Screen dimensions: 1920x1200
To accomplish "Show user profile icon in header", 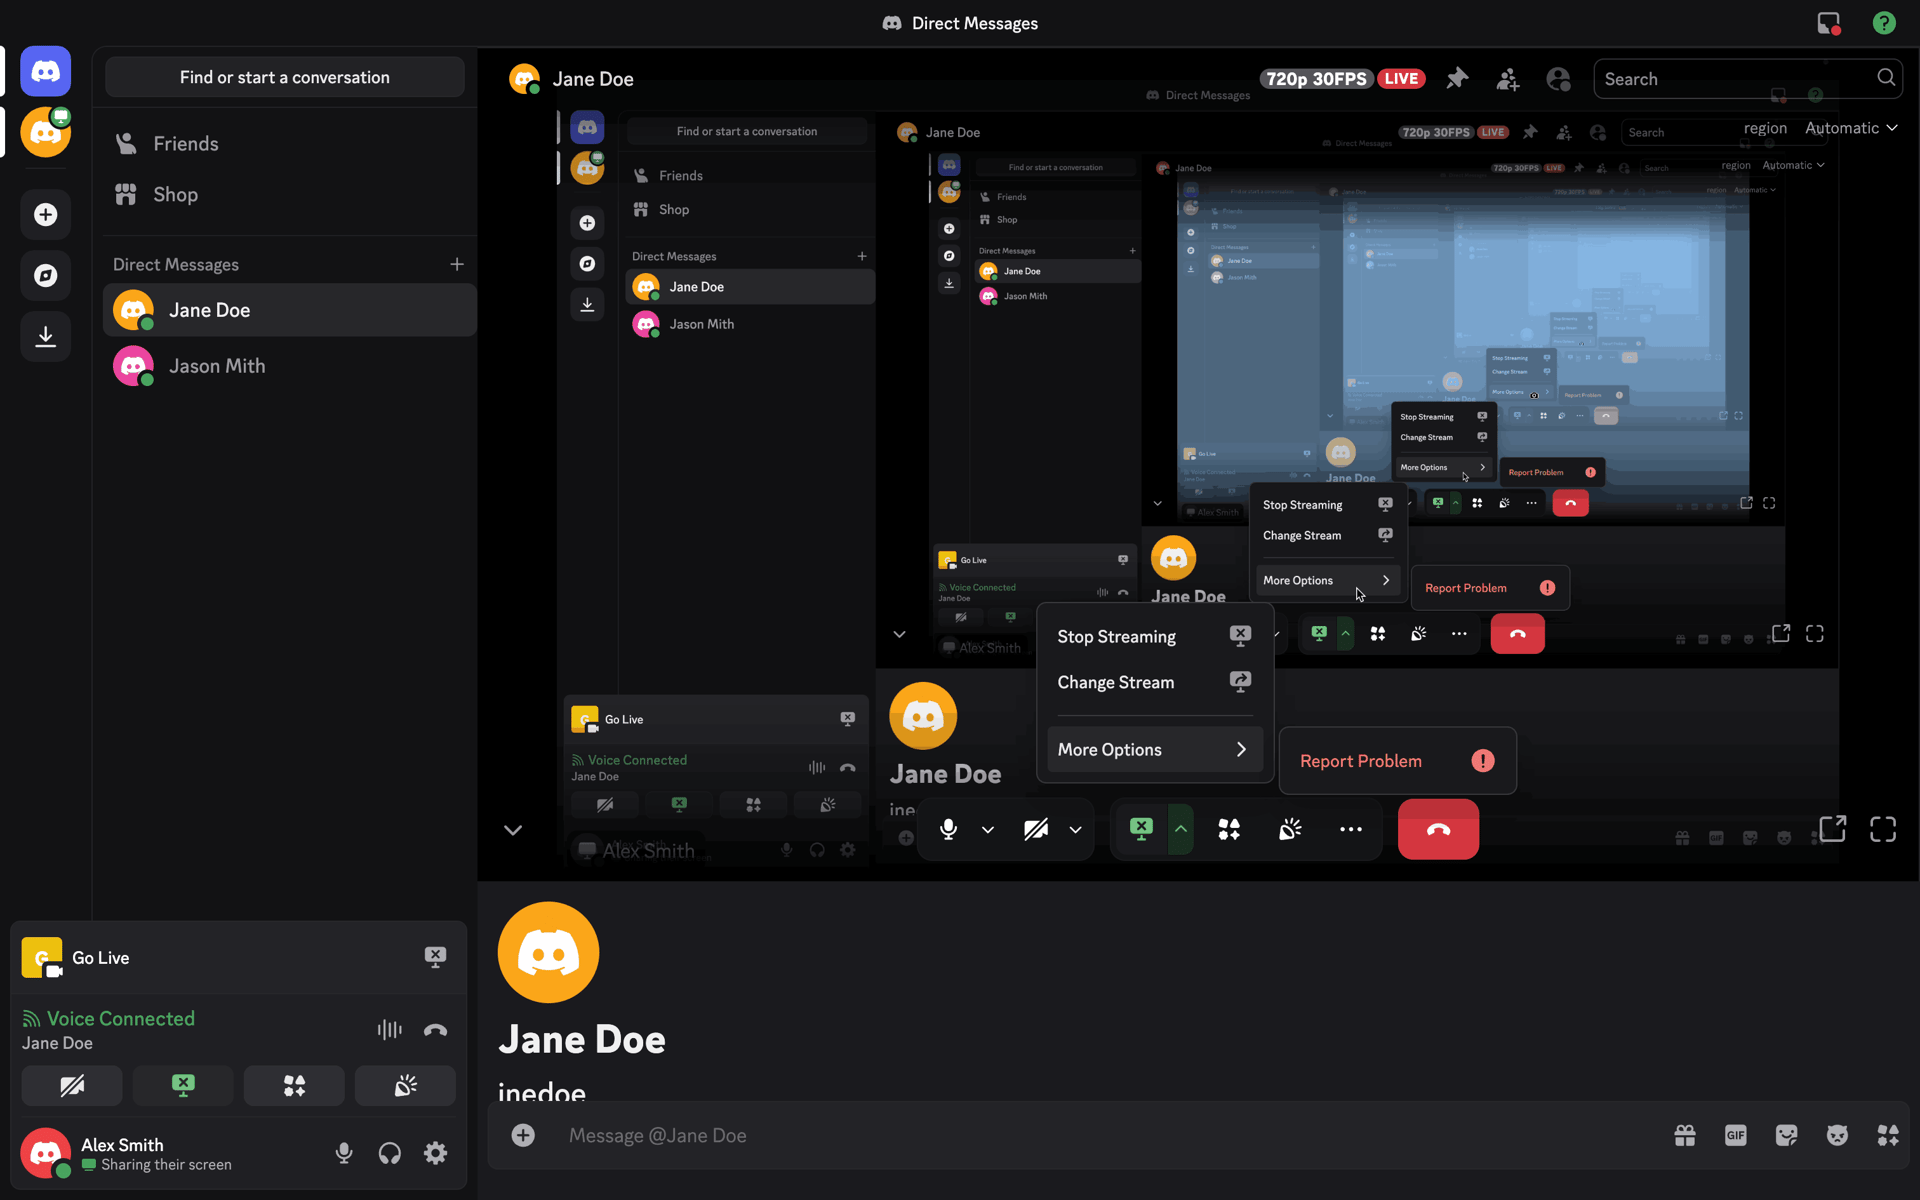I will [1558, 79].
